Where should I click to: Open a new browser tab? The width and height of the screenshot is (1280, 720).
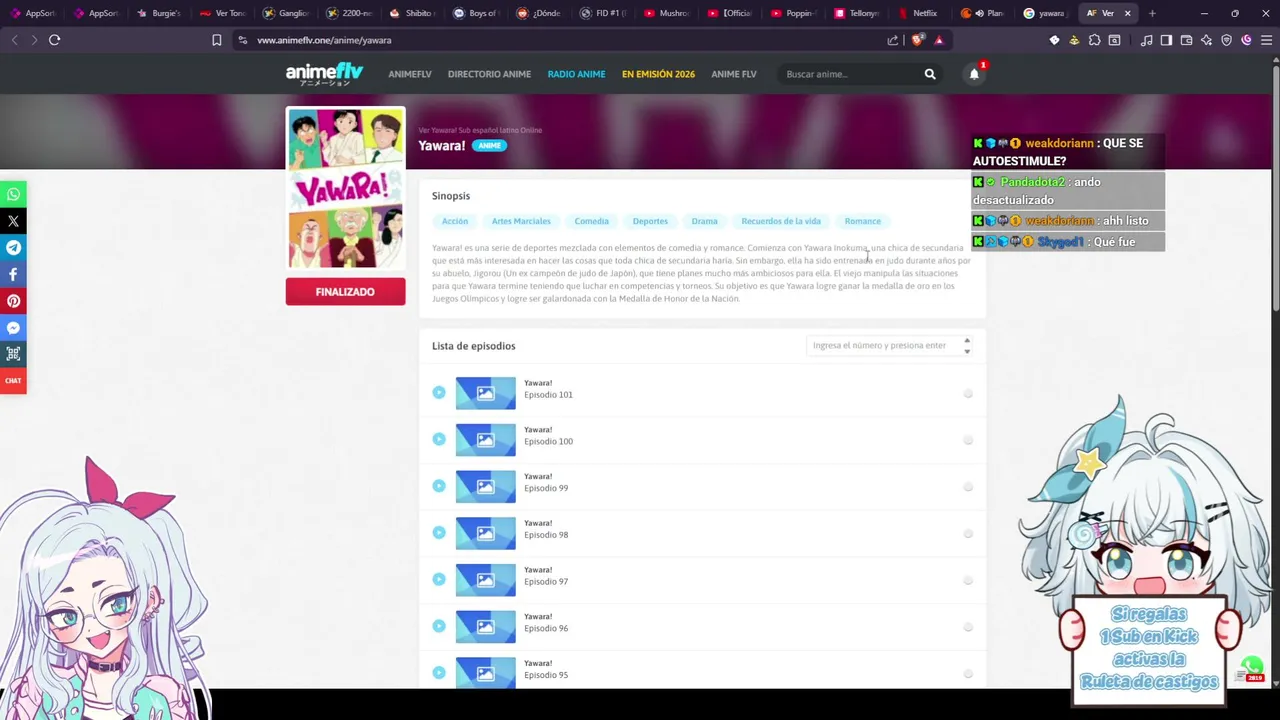coord(1152,13)
